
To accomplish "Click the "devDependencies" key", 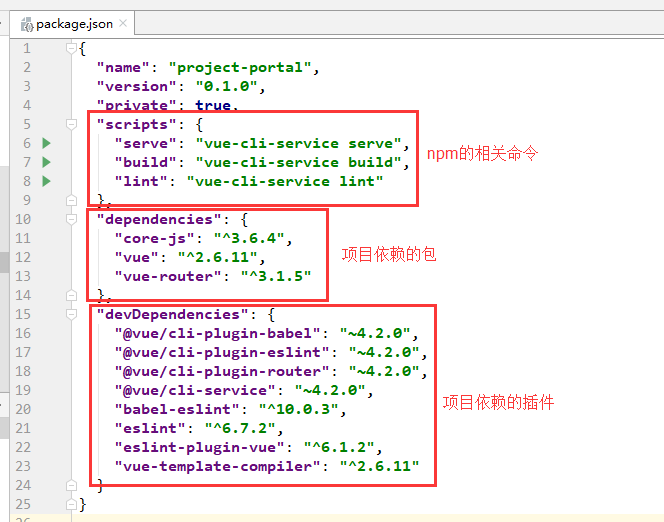I will pyautogui.click(x=172, y=315).
